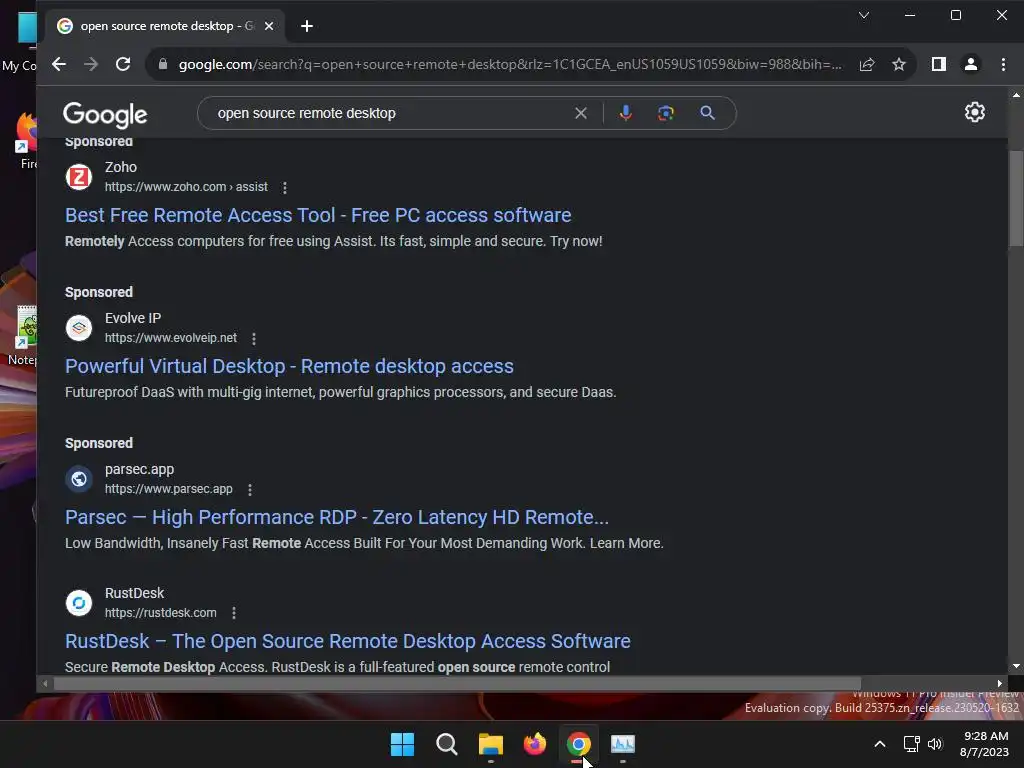This screenshot has height=768, width=1024.
Task: Clear the search query
Action: point(581,113)
